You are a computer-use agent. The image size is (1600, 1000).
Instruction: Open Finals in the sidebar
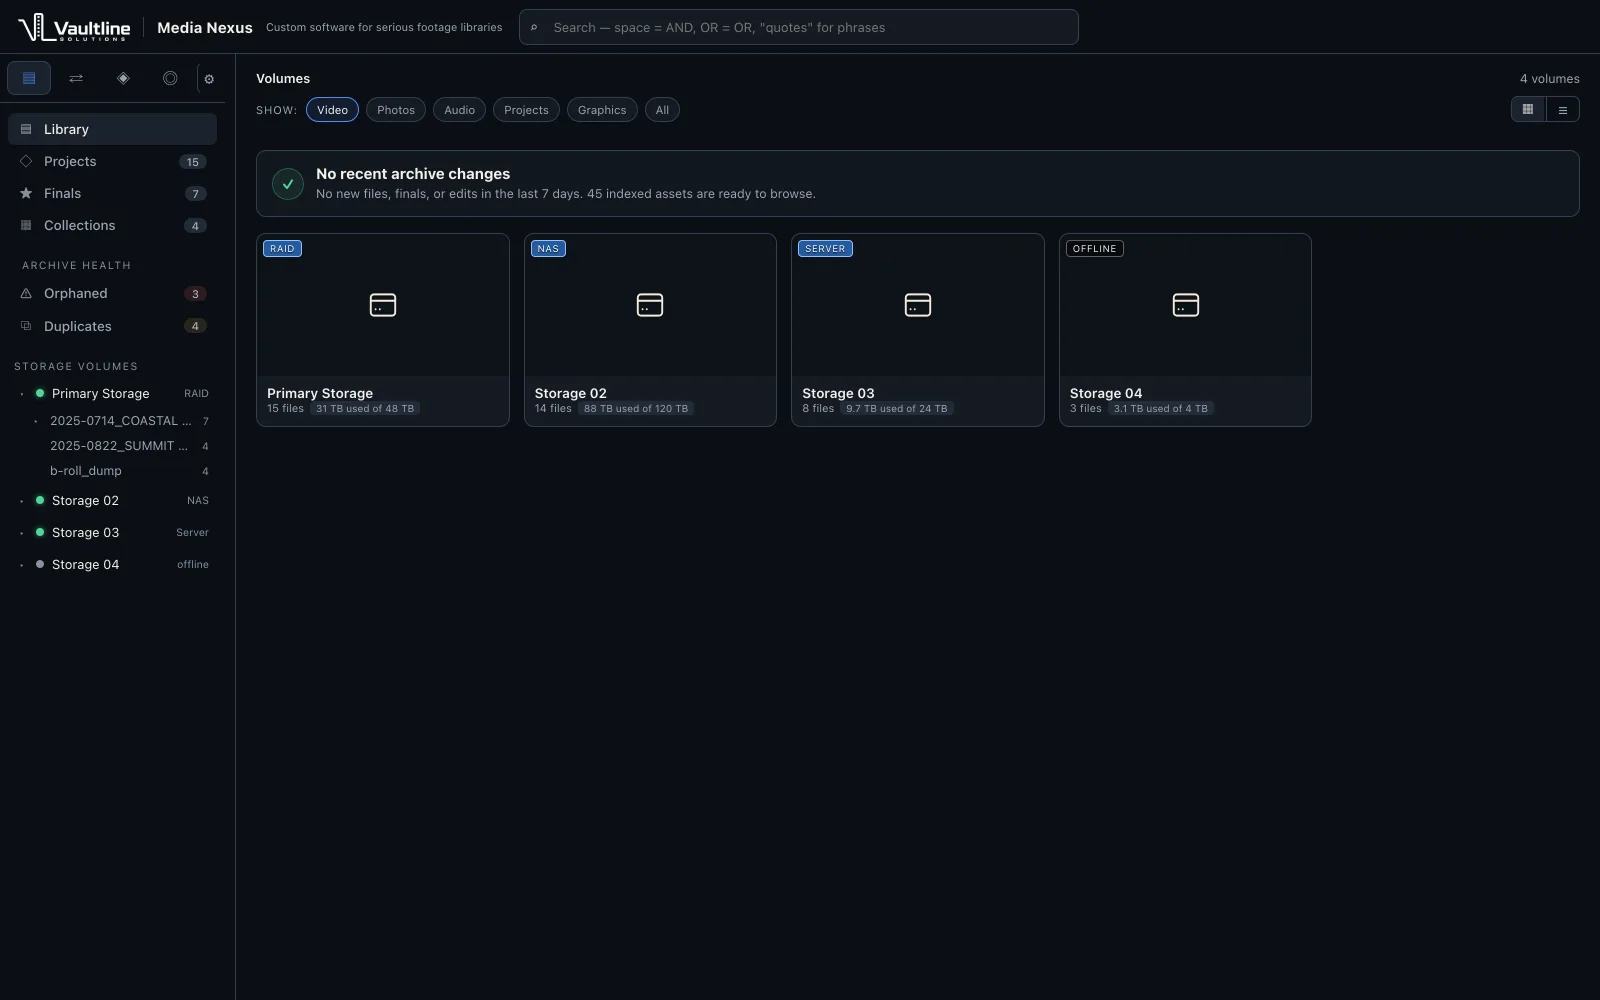(112, 193)
